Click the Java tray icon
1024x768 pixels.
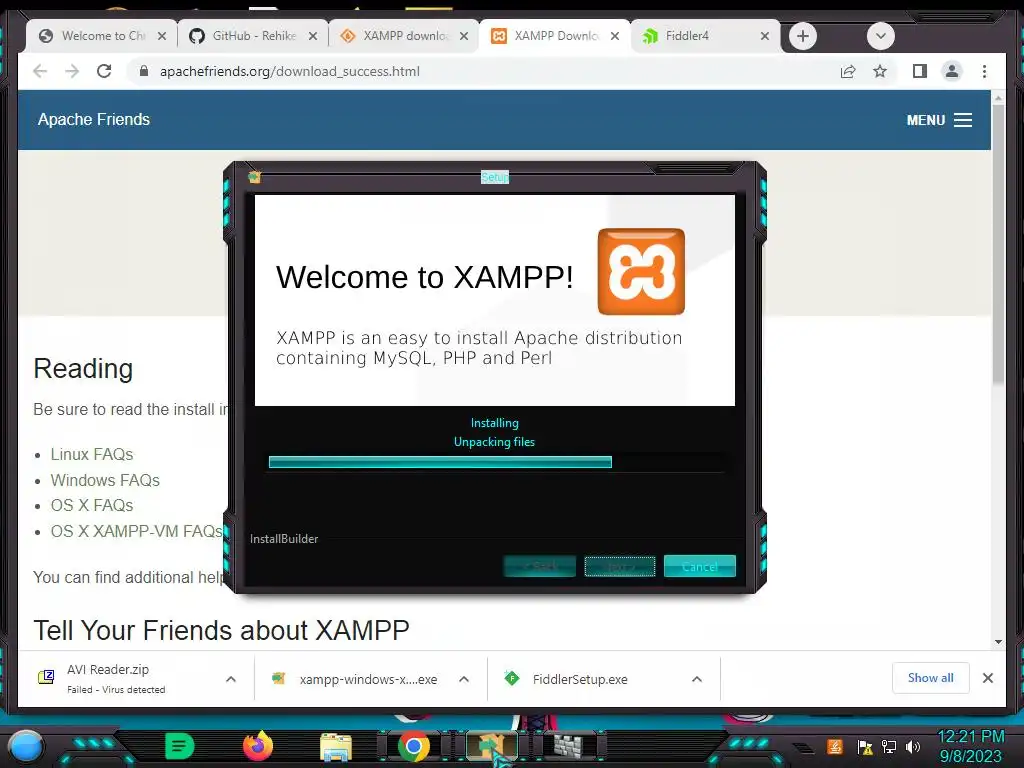click(835, 746)
